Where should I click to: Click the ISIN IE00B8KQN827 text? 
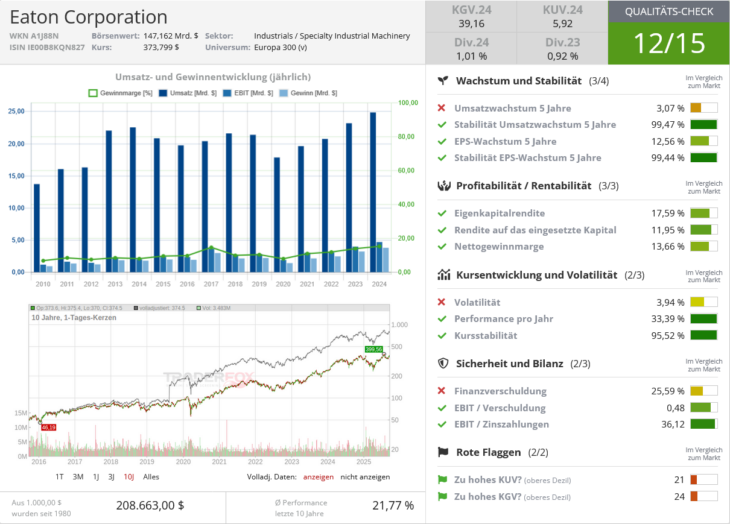47,47
